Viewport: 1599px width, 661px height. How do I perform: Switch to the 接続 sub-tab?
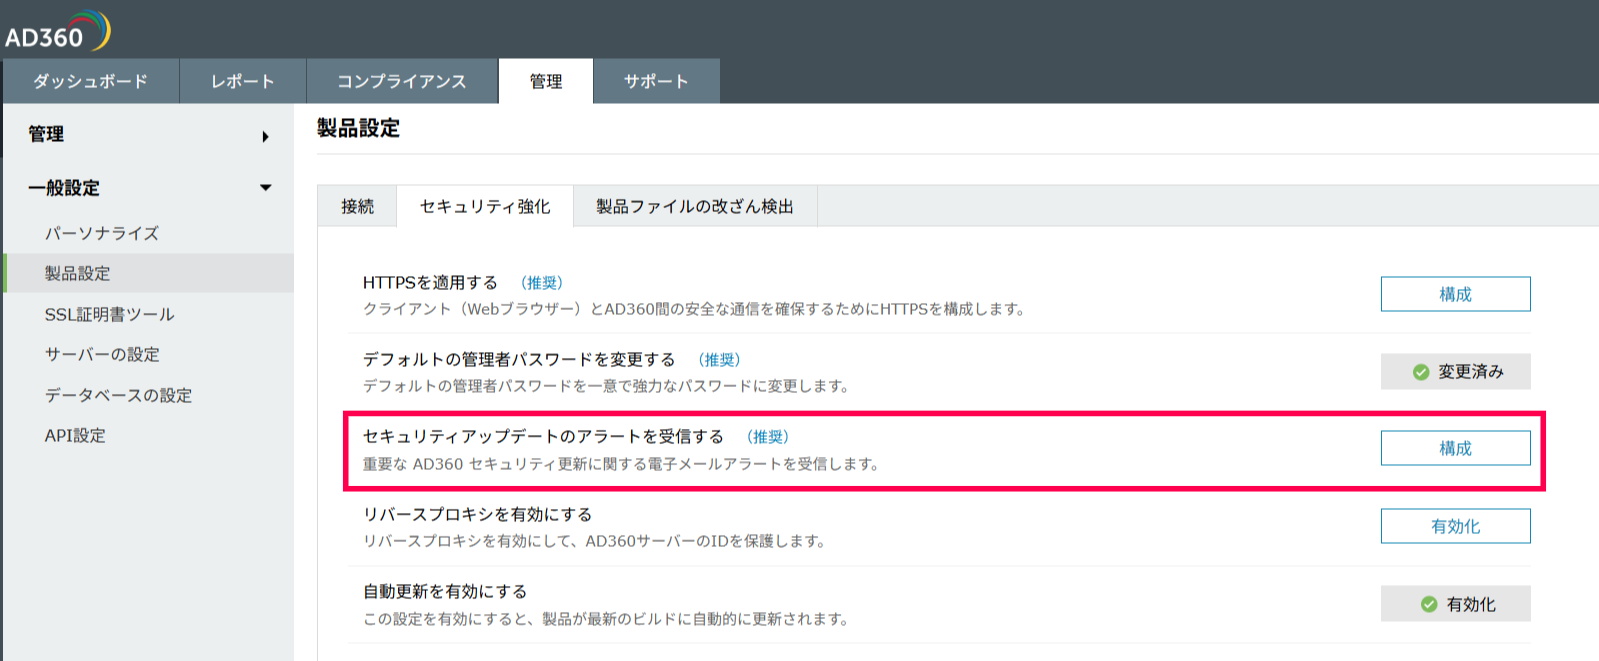(x=357, y=206)
